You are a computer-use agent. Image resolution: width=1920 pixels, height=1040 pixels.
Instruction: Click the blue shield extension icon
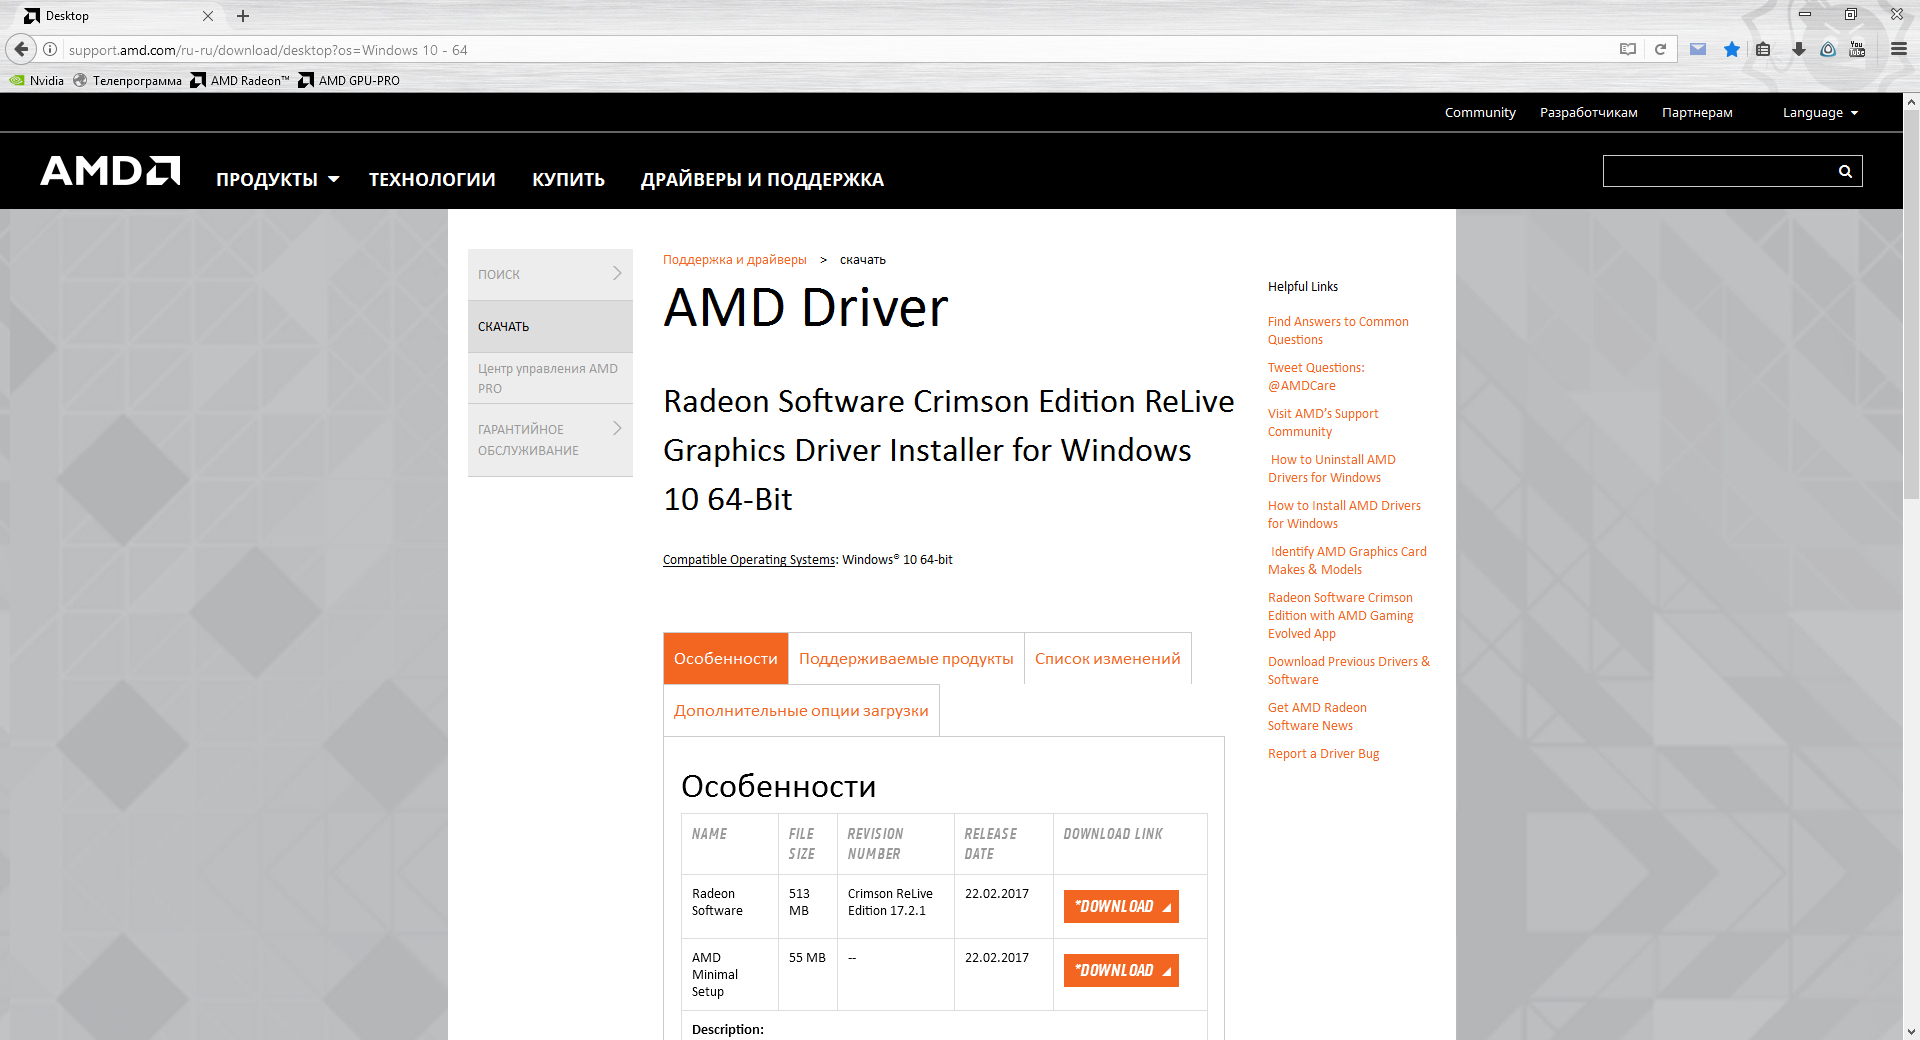tap(1828, 49)
